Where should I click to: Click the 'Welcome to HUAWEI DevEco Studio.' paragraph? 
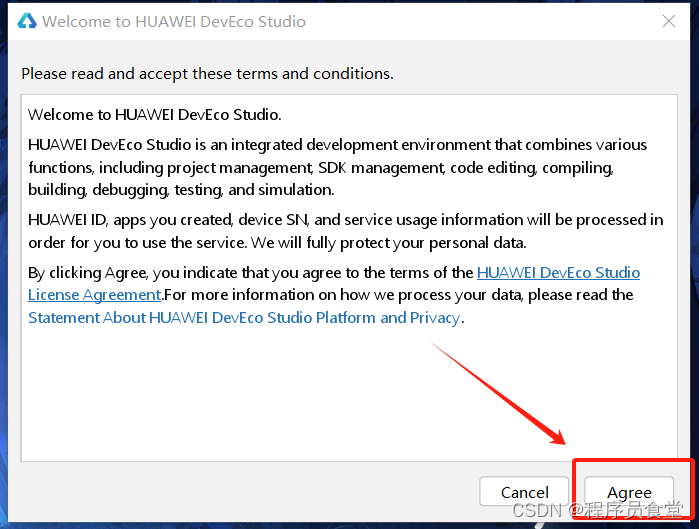[x=155, y=115]
